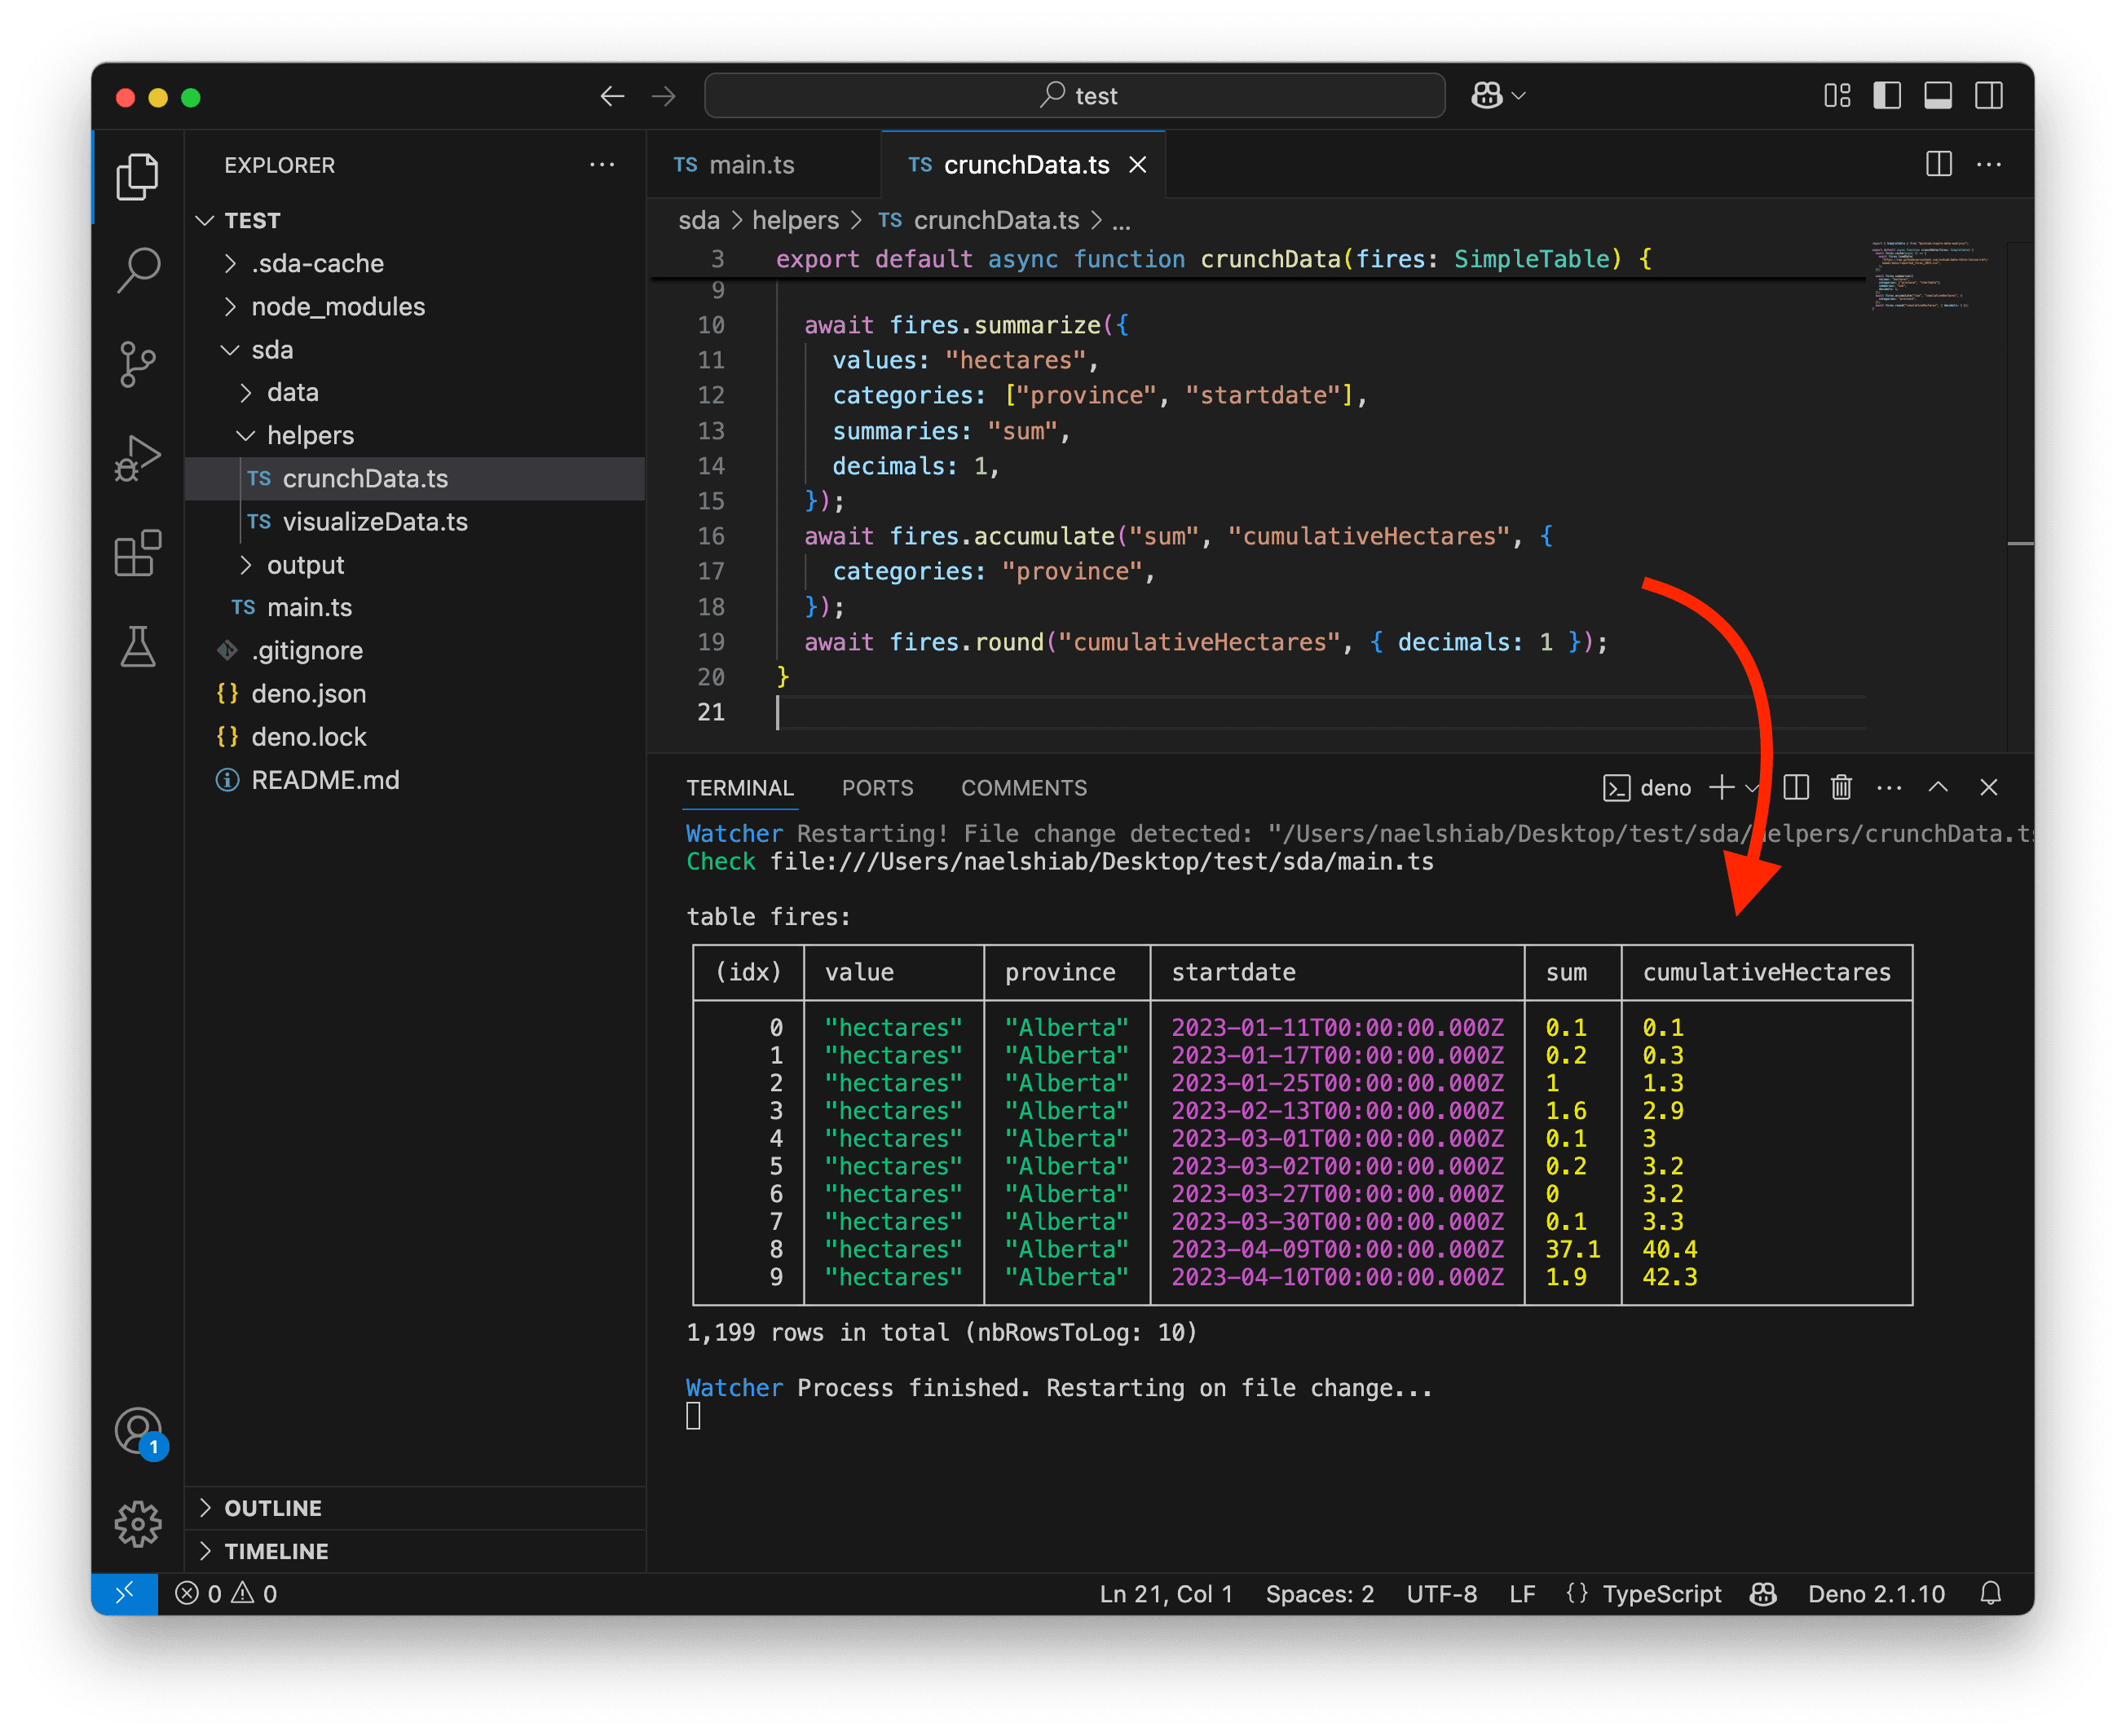Open terminal panel More Actions ellipsis
The height and width of the screenshot is (1736, 2126).
[1889, 788]
